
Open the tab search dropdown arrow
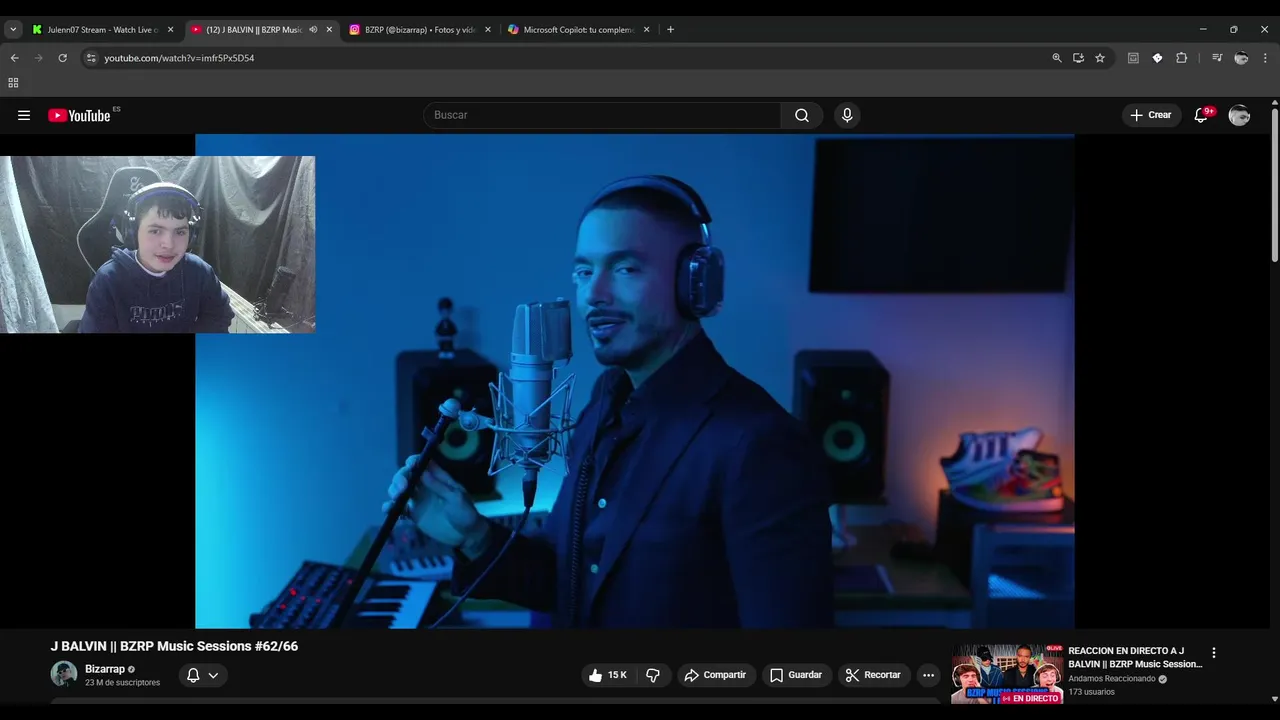(x=13, y=30)
